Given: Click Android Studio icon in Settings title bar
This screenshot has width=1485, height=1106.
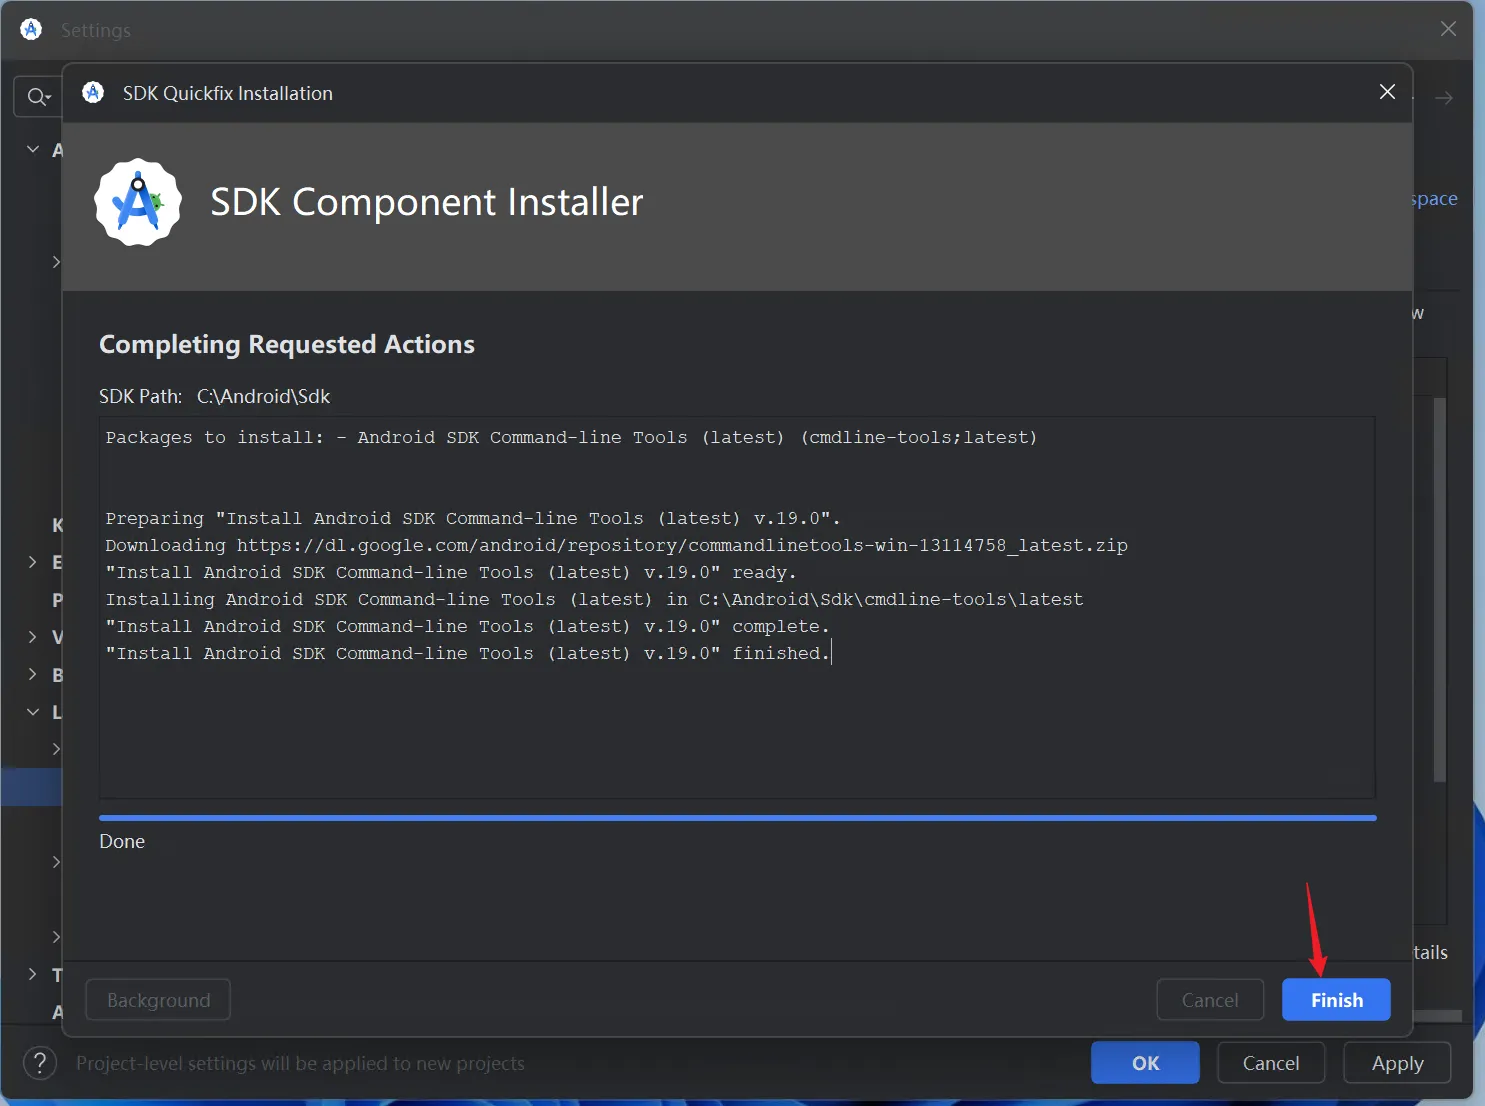Looking at the screenshot, I should tap(31, 30).
